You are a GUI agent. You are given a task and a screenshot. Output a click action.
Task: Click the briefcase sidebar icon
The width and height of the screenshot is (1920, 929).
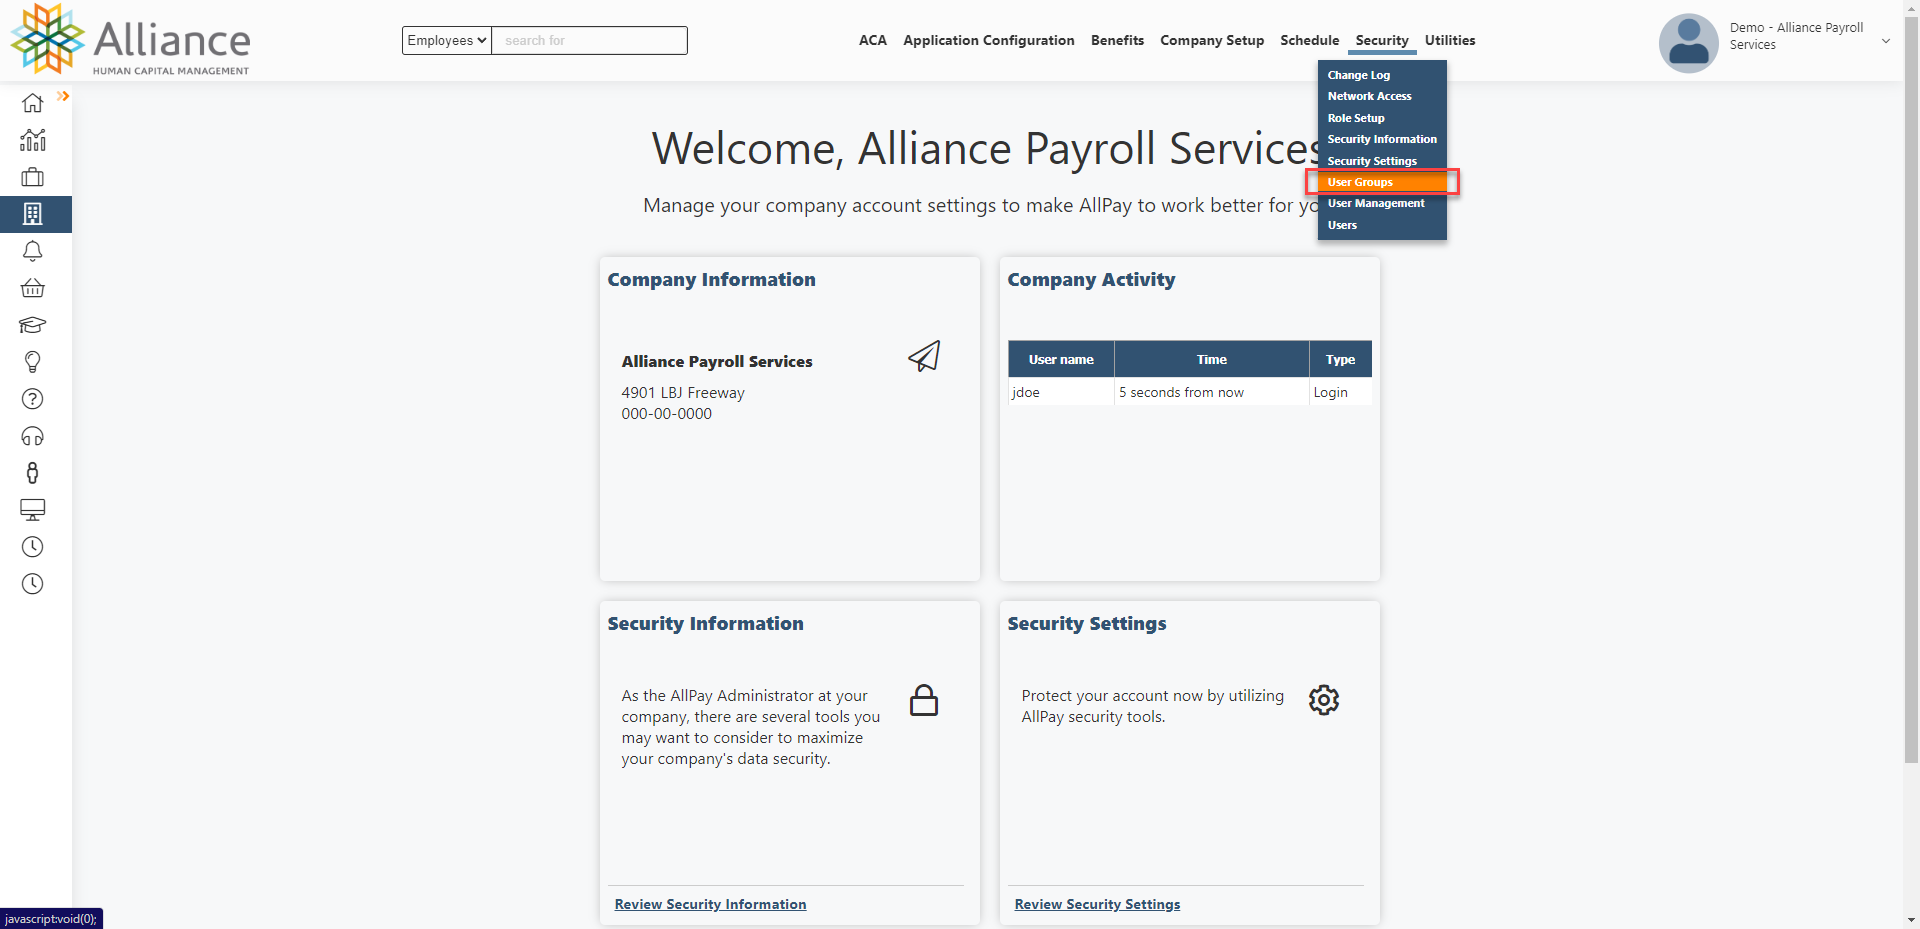click(x=33, y=177)
